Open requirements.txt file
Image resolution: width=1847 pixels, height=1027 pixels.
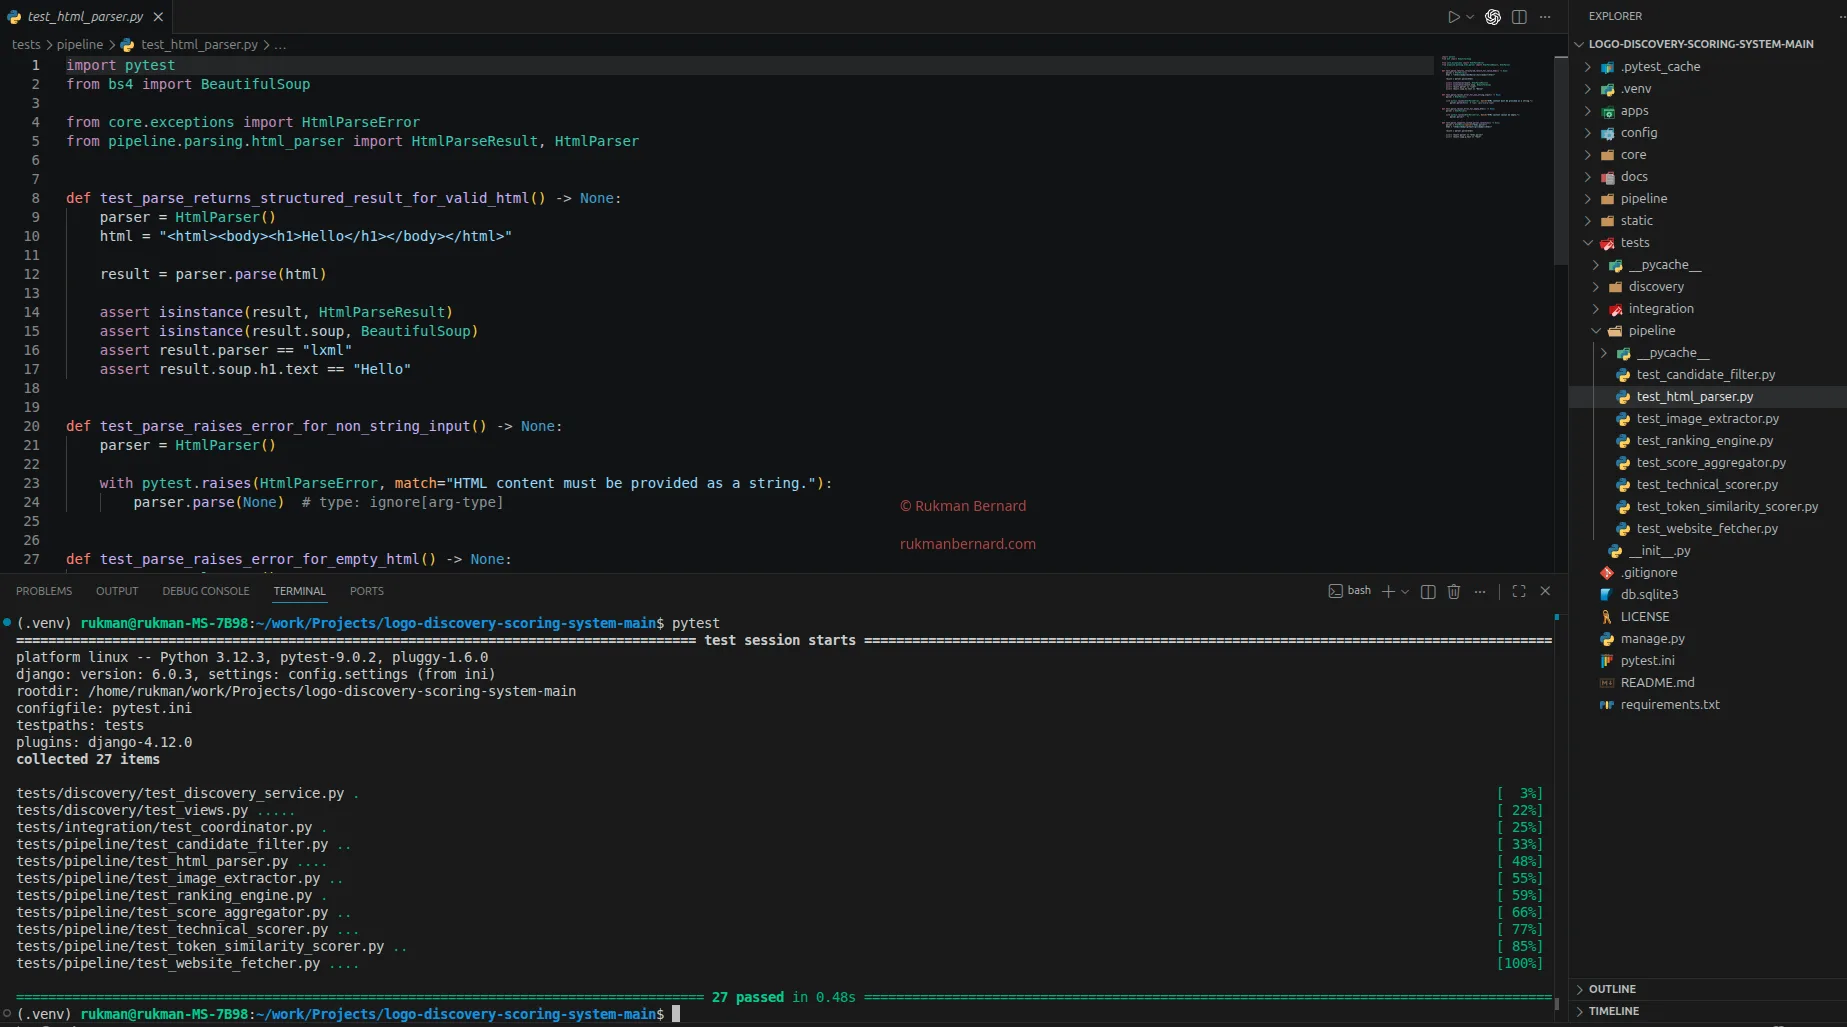coord(1708,705)
